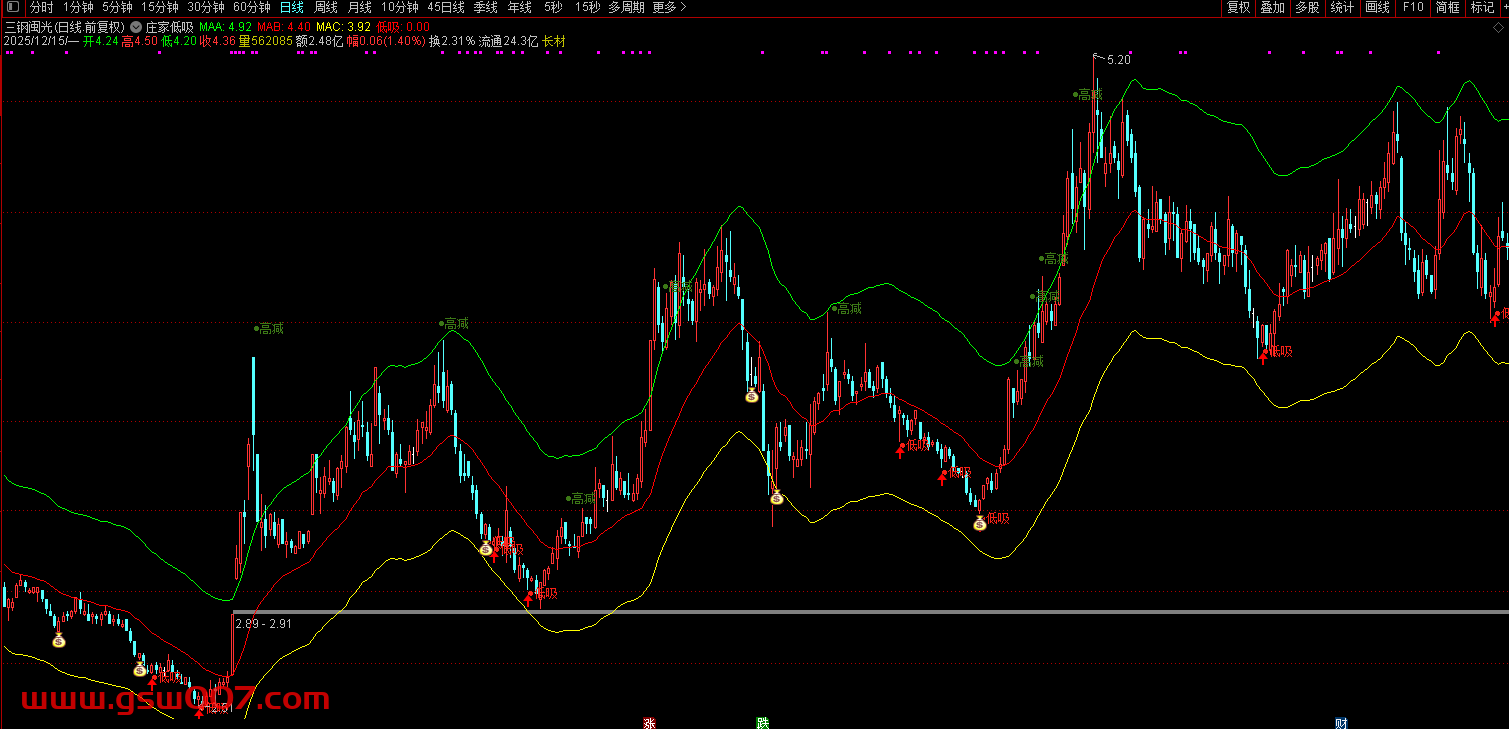Click the 标记 mark button
1509x729 pixels.
click(x=1482, y=7)
